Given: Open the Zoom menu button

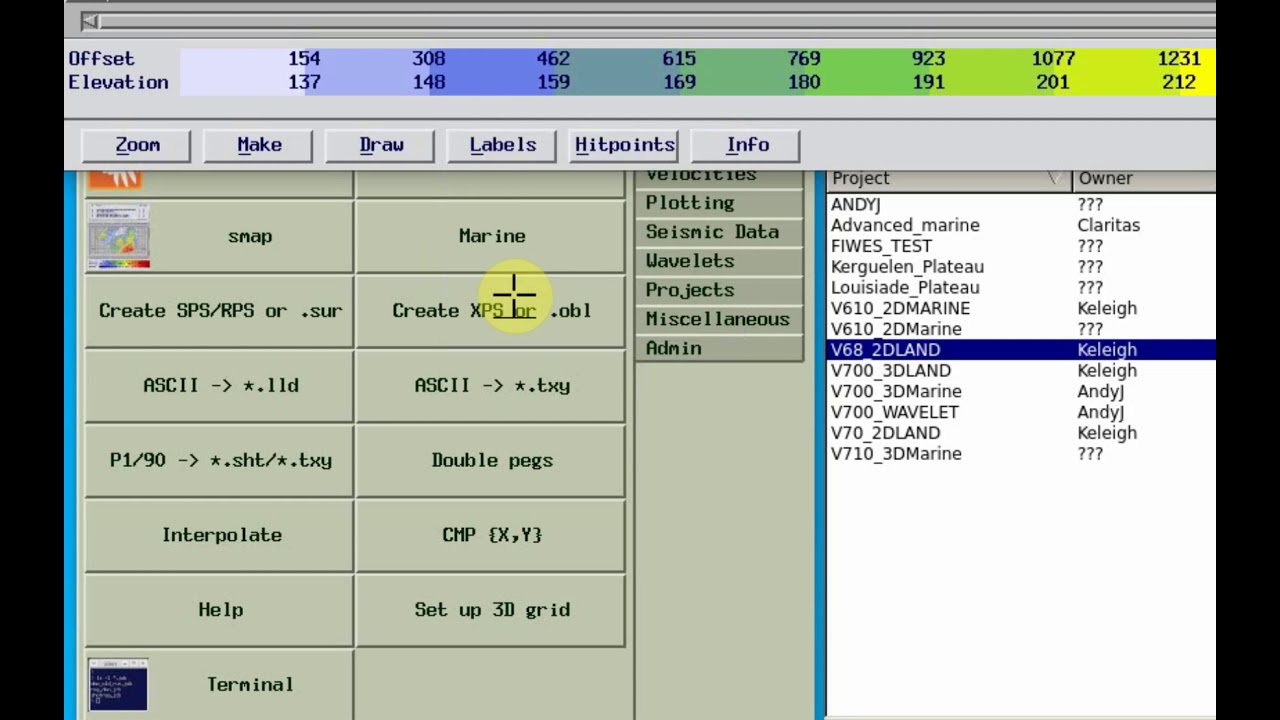Looking at the screenshot, I should 138,145.
